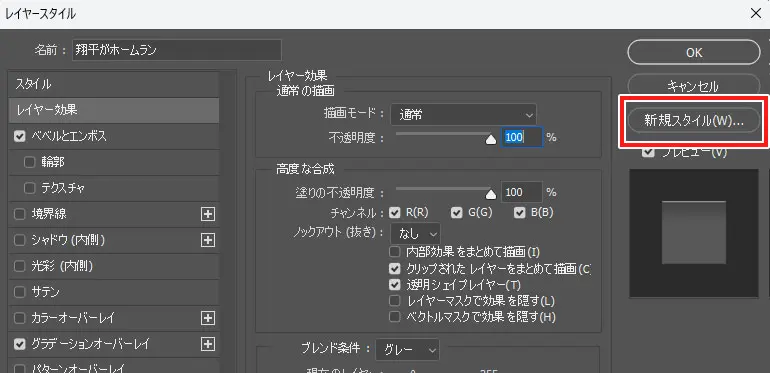This screenshot has width=770, height=373.
Task: Enable レイヤーマスクで効果を隠す(L) checkbox
Action: point(394,300)
